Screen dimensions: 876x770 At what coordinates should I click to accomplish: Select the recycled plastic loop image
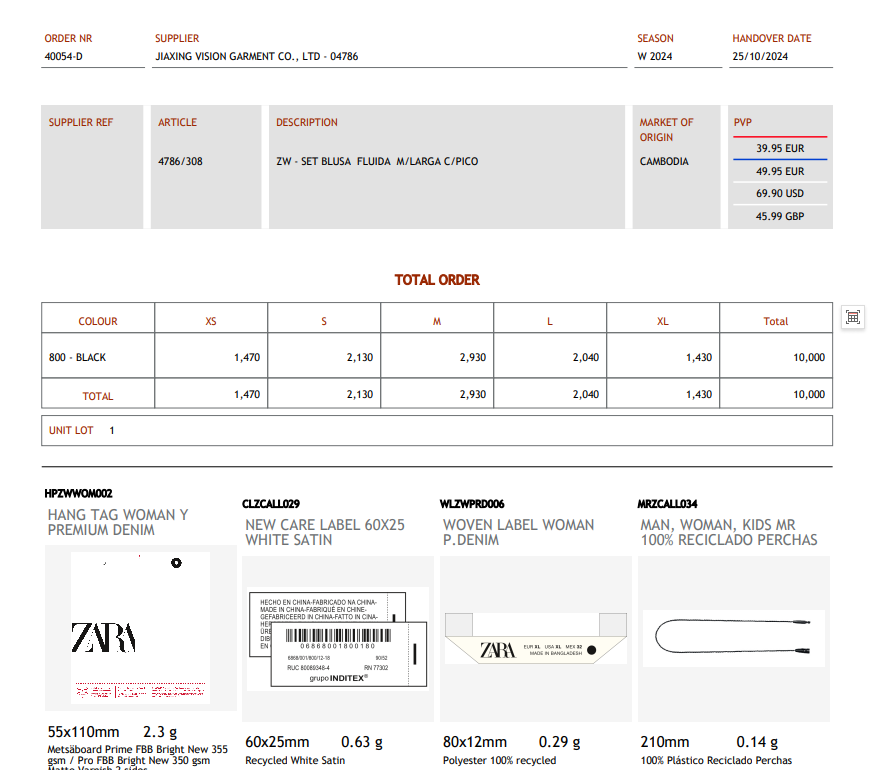(x=733, y=637)
